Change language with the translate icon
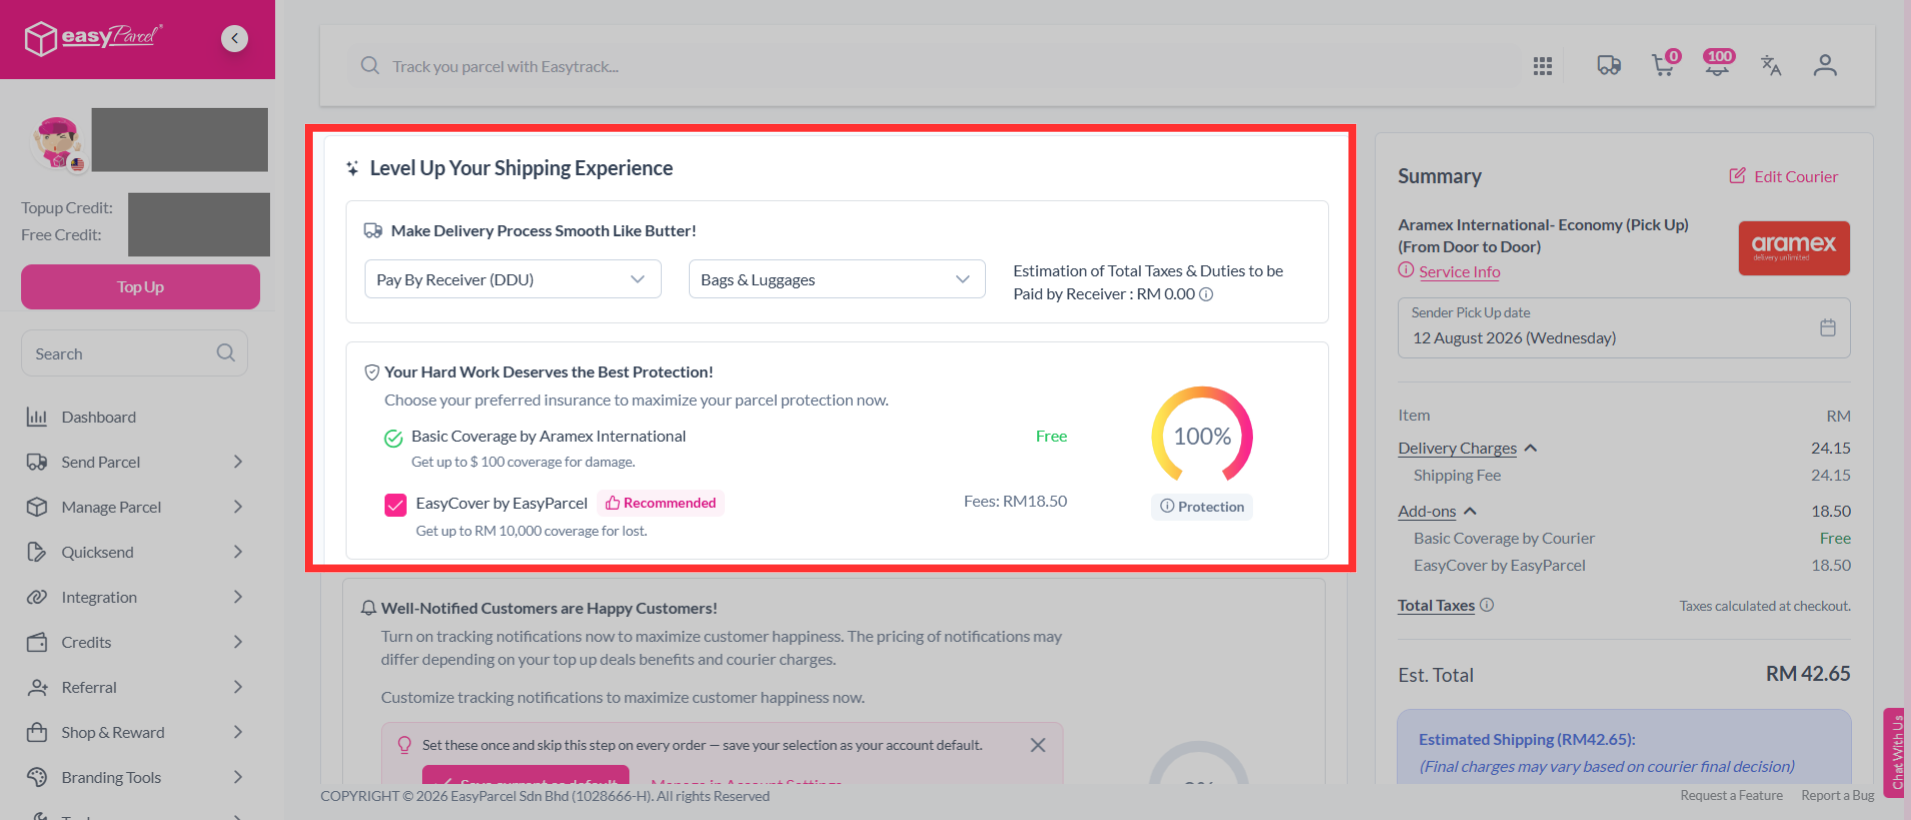Viewport: 1911px width, 820px height. (x=1771, y=66)
